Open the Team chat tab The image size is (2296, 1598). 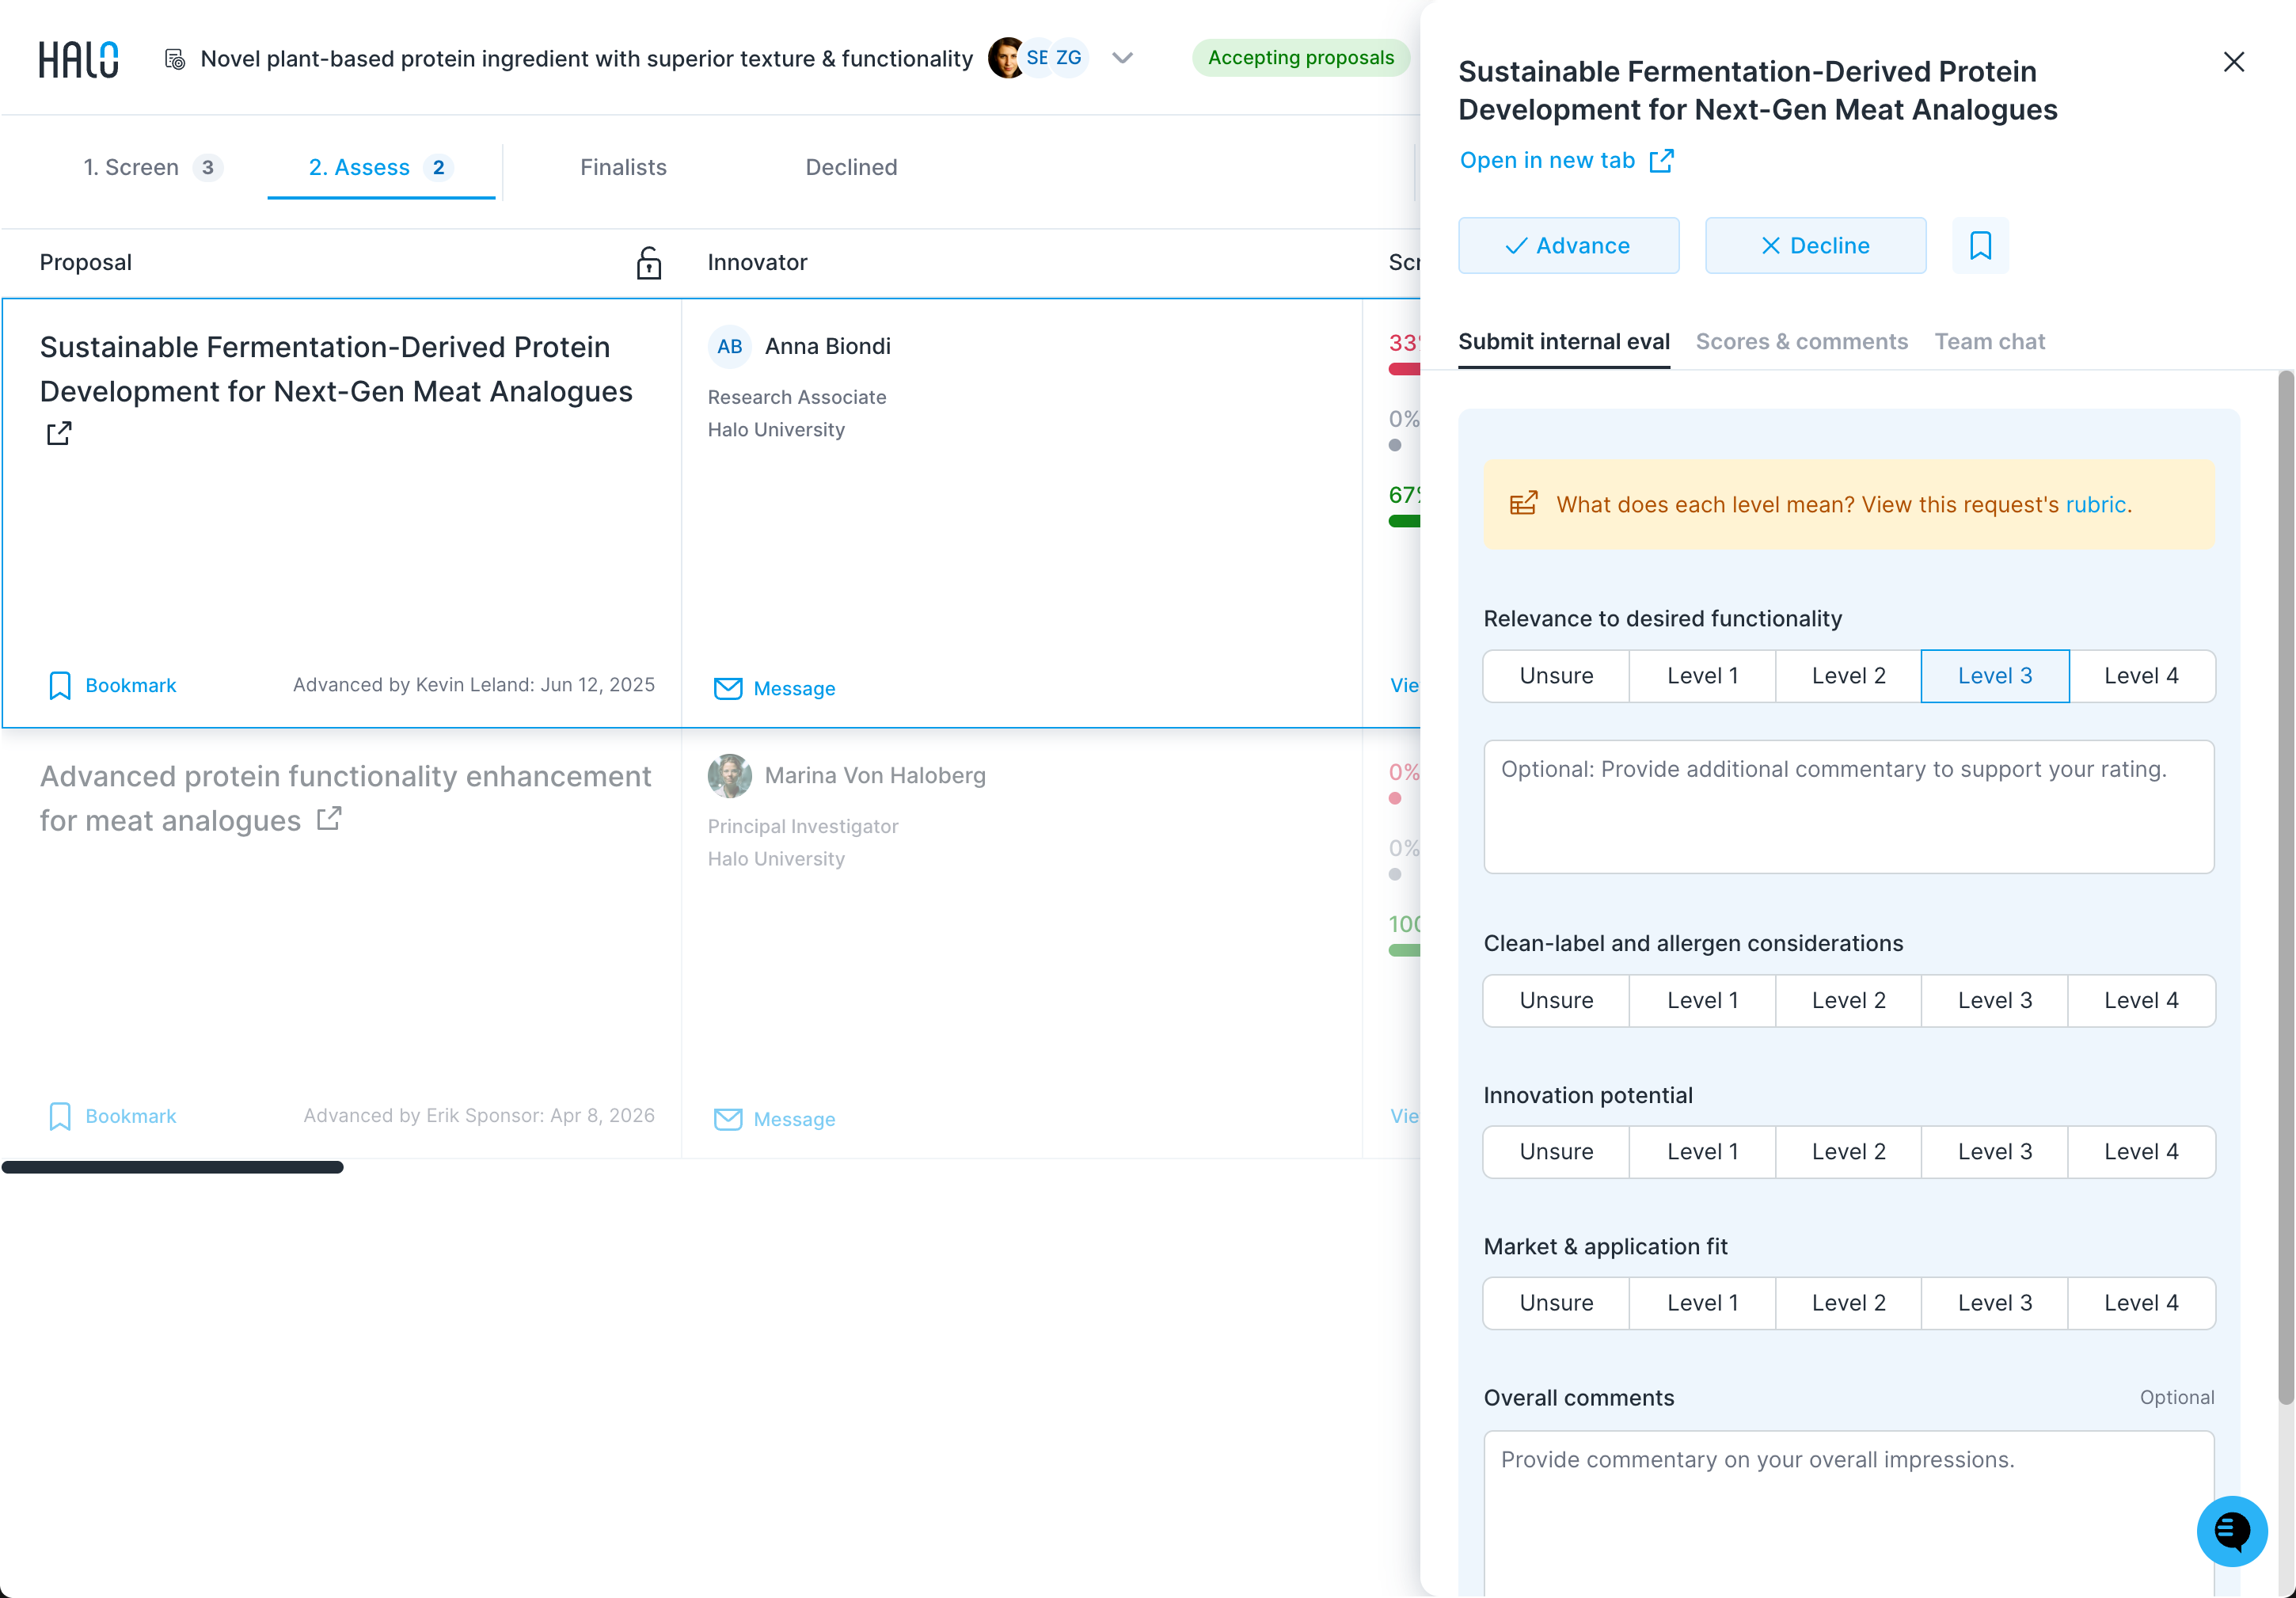(1989, 342)
